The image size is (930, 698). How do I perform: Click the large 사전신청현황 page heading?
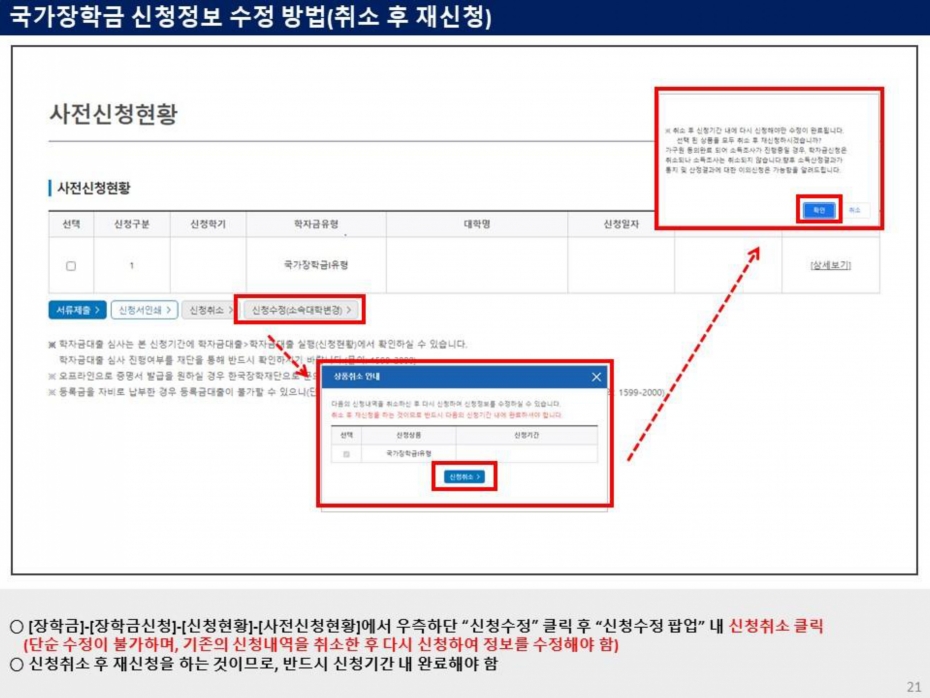tap(114, 114)
